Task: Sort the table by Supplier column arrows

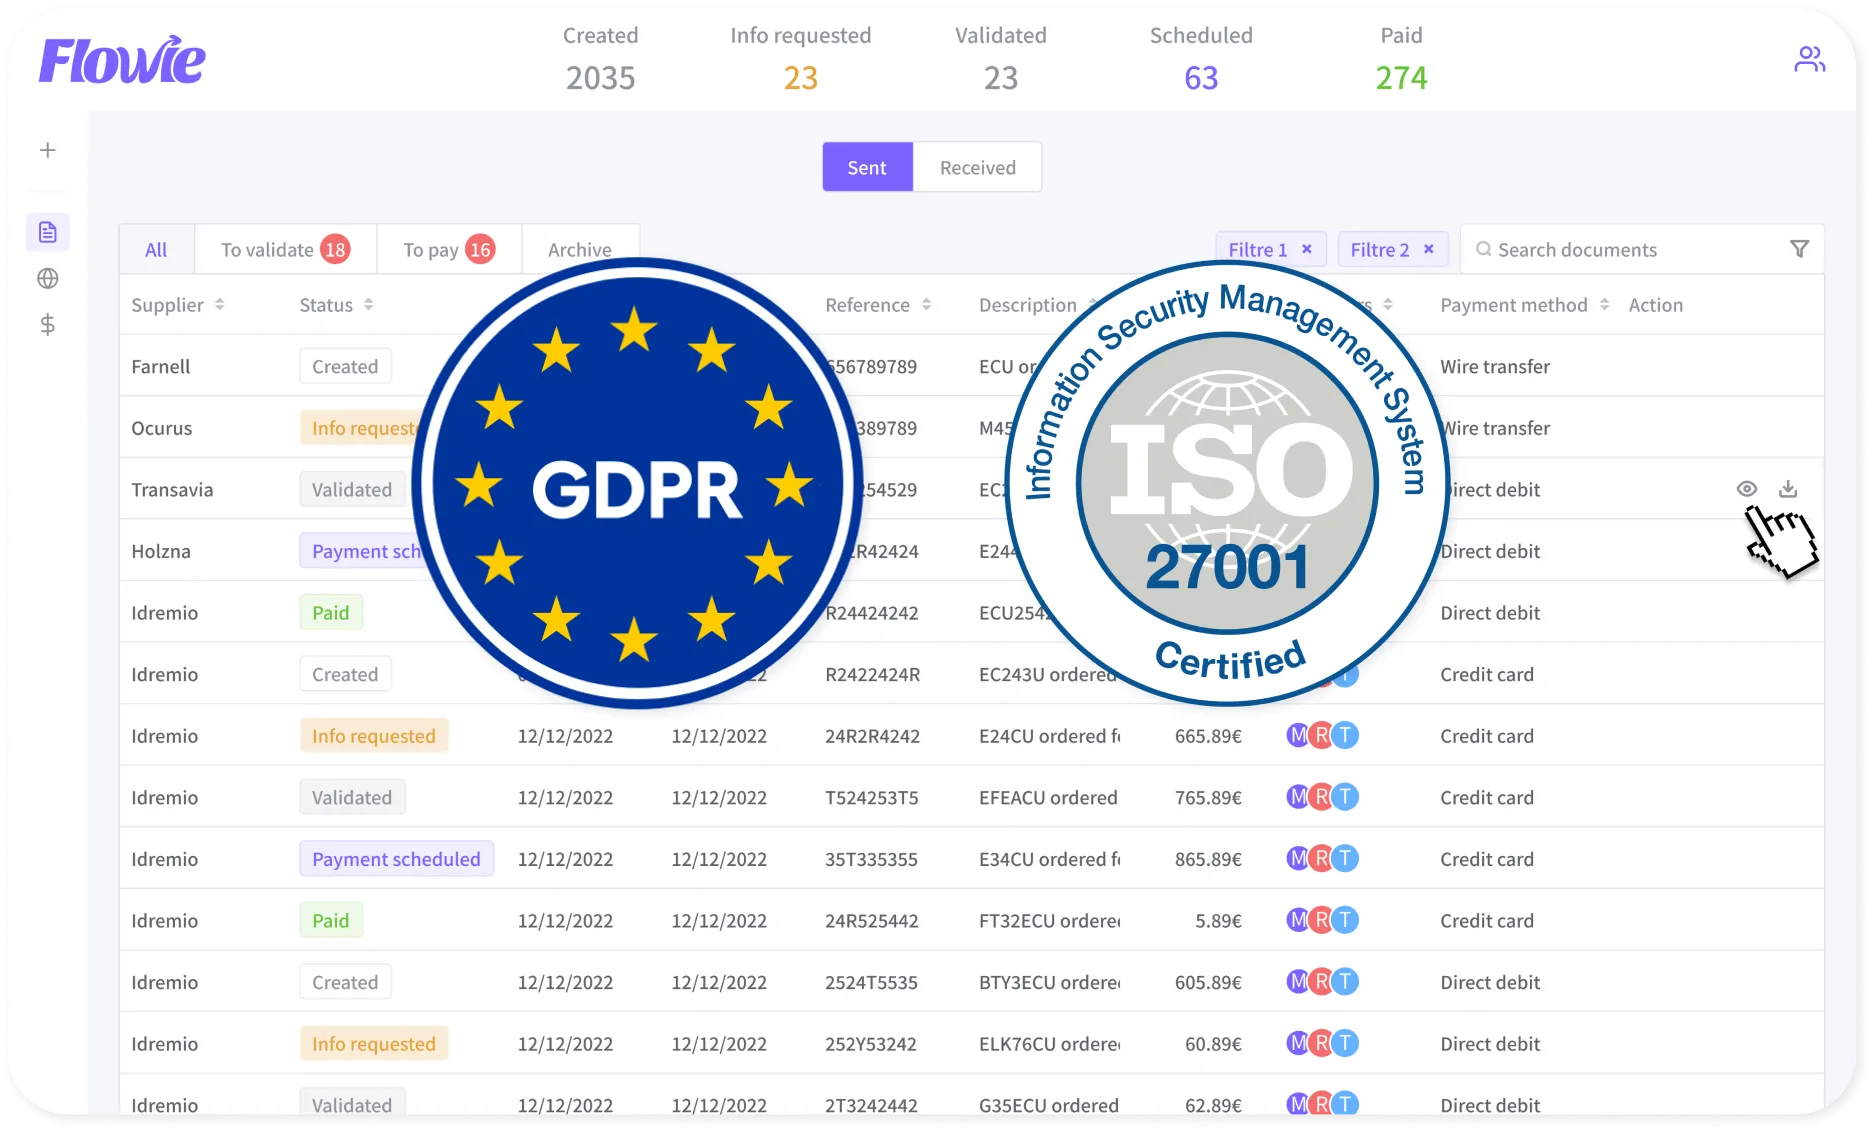Action: coord(219,304)
